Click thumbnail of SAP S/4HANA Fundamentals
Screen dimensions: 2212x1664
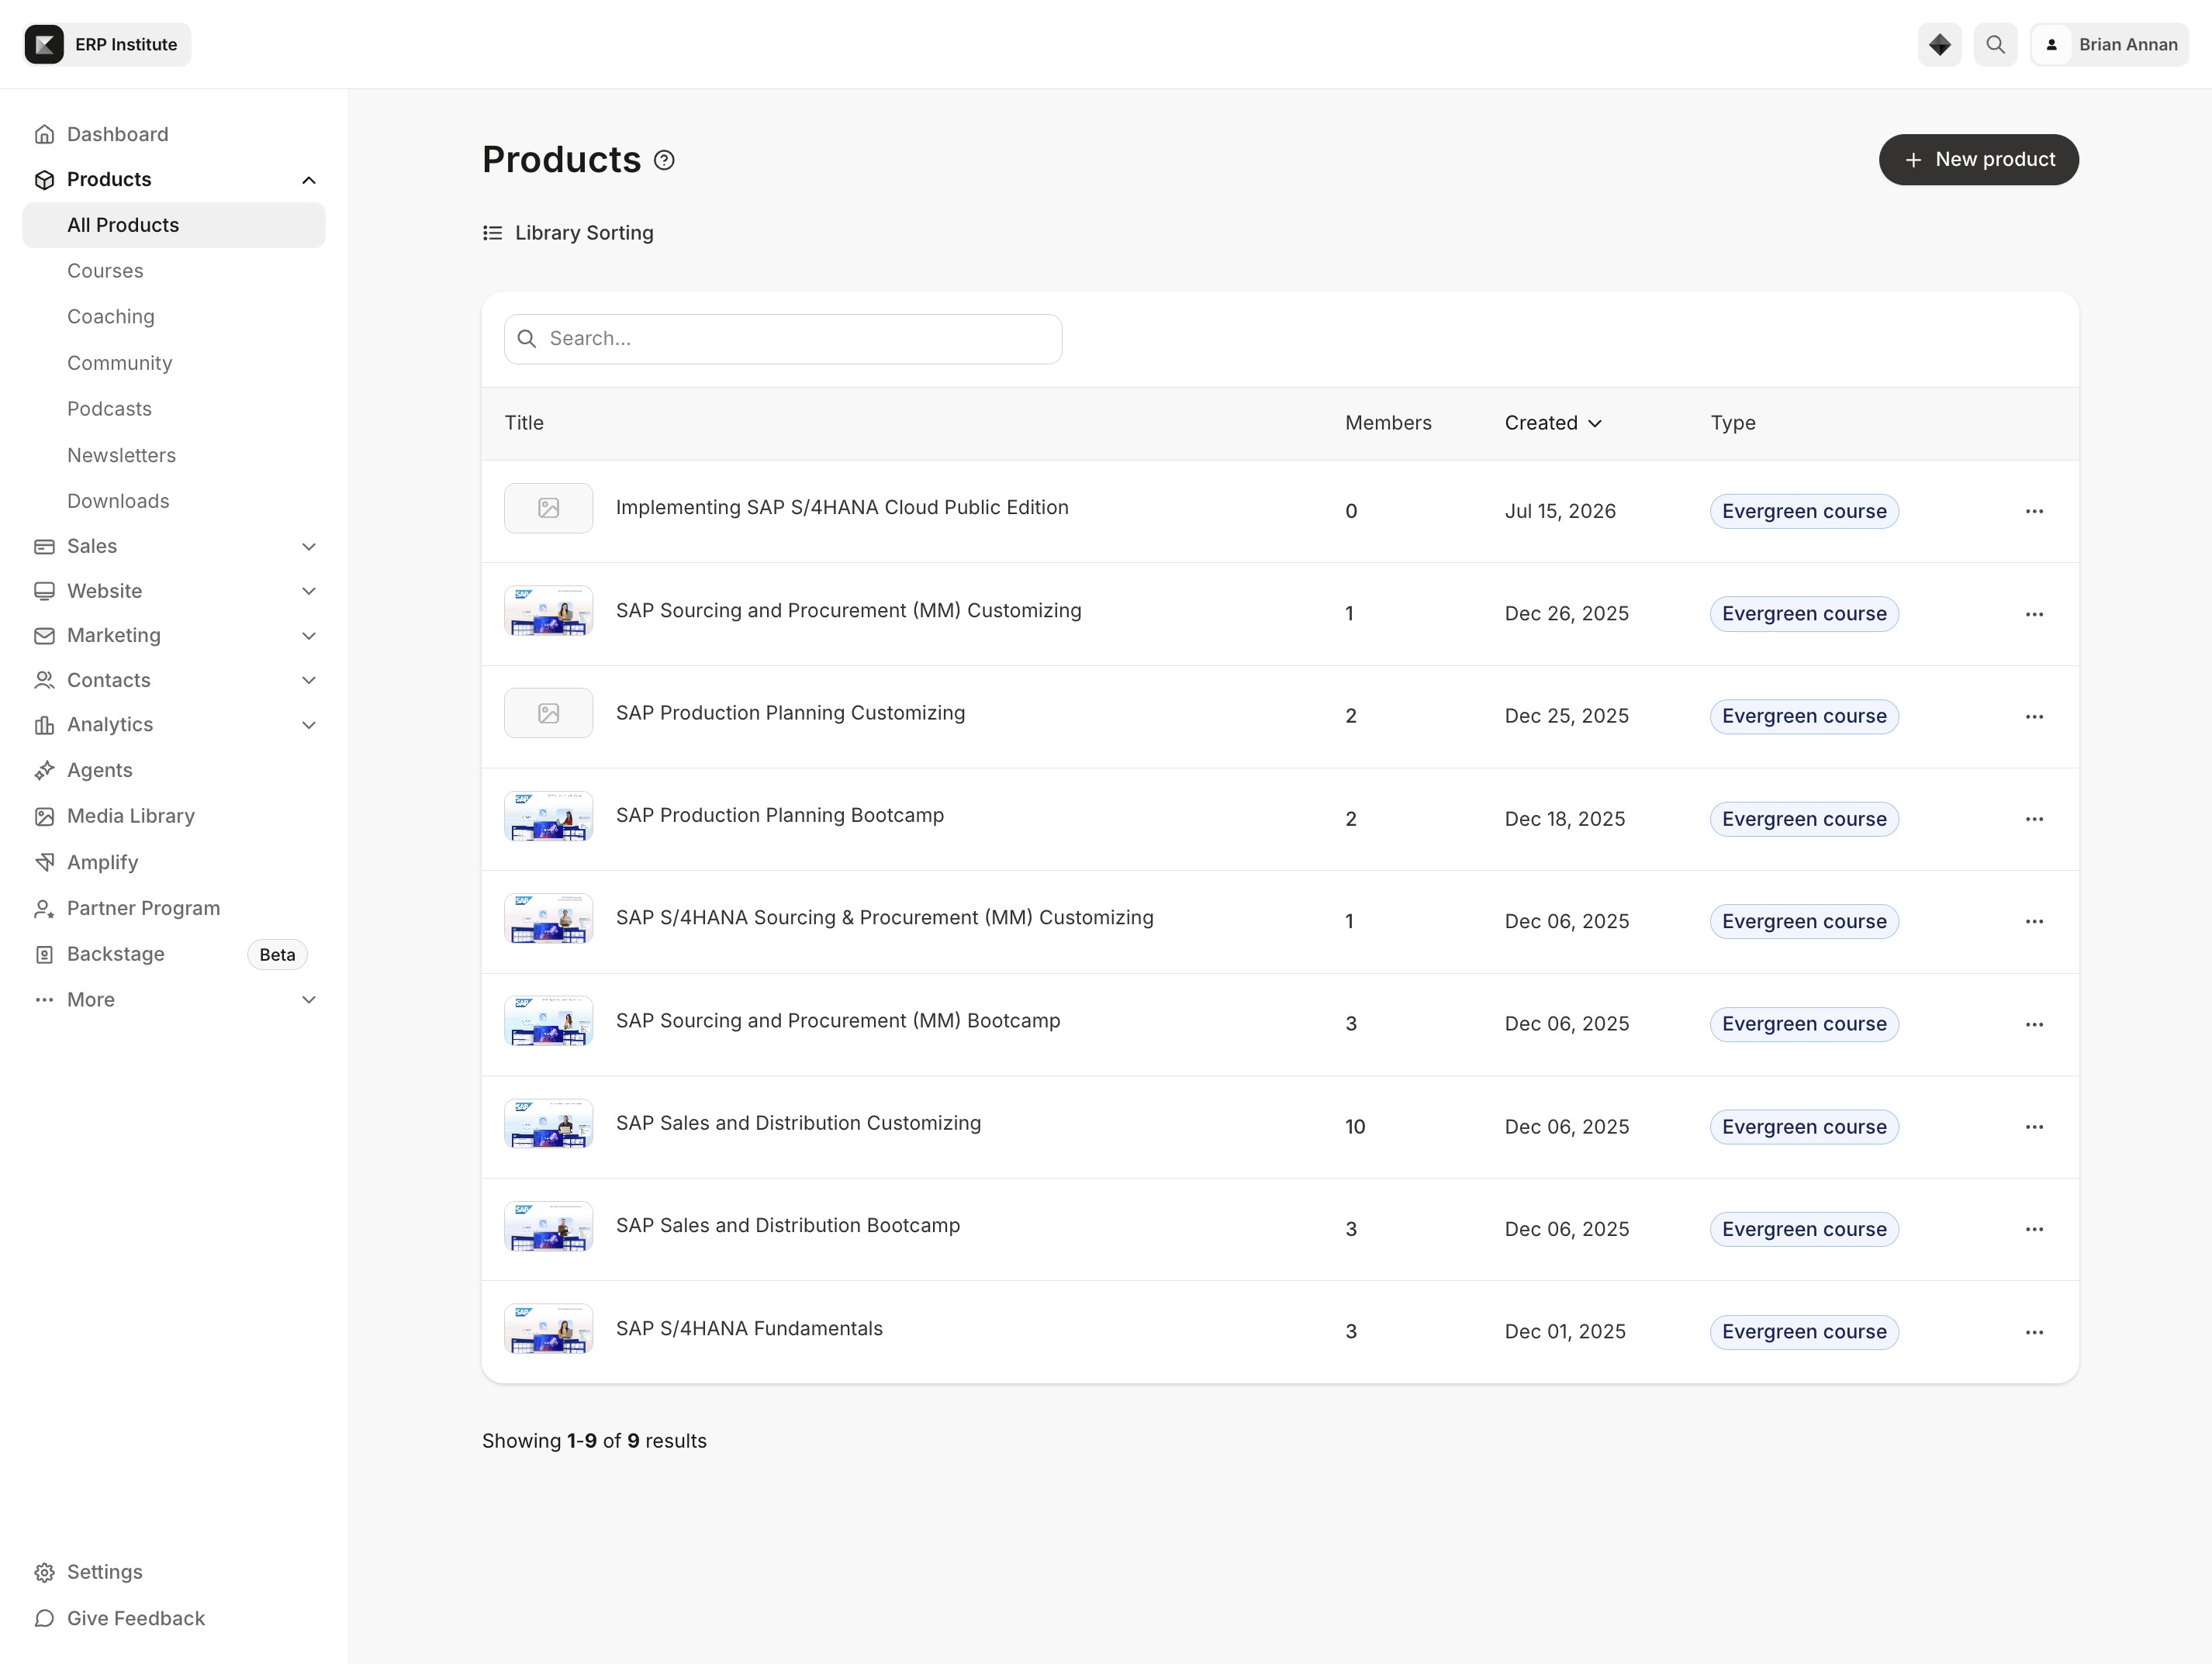click(x=548, y=1329)
